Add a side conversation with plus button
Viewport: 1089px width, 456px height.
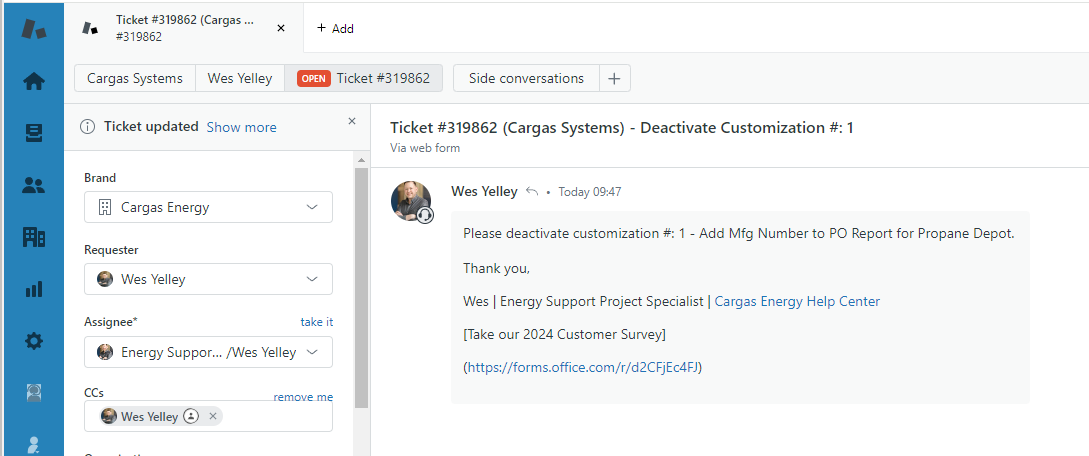pos(614,78)
